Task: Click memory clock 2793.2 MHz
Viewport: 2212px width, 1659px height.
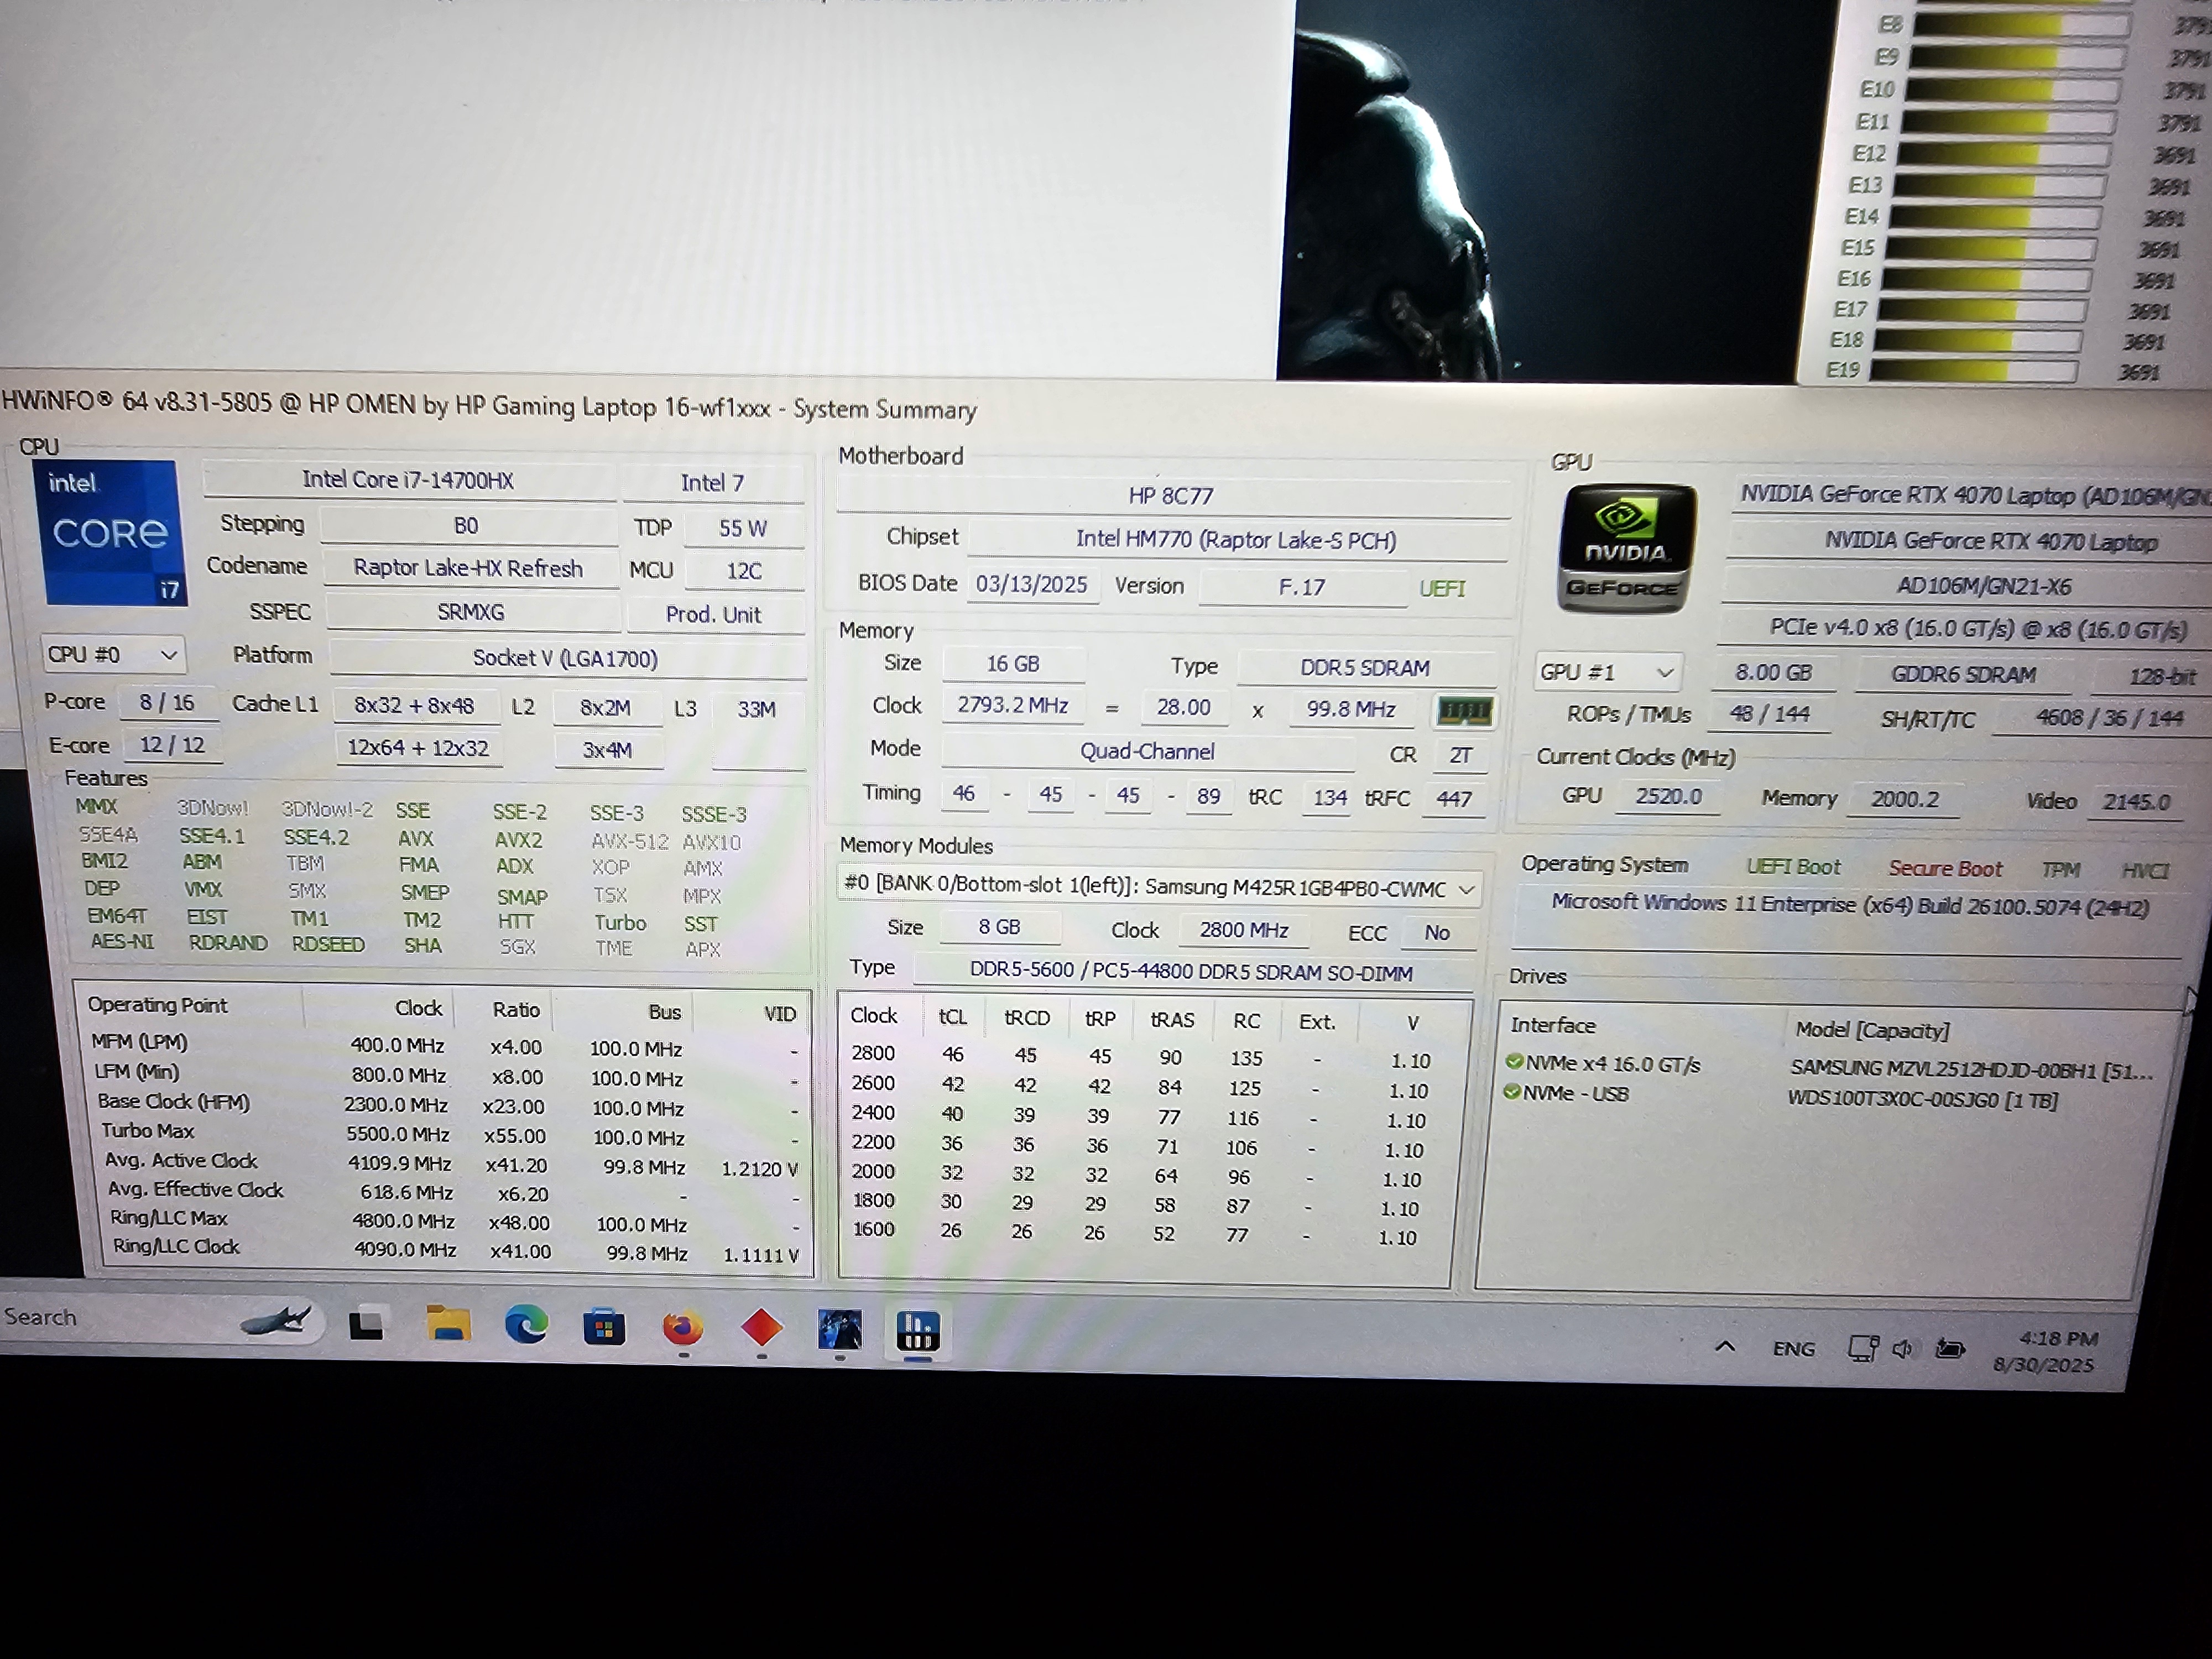Action: pos(1013,705)
